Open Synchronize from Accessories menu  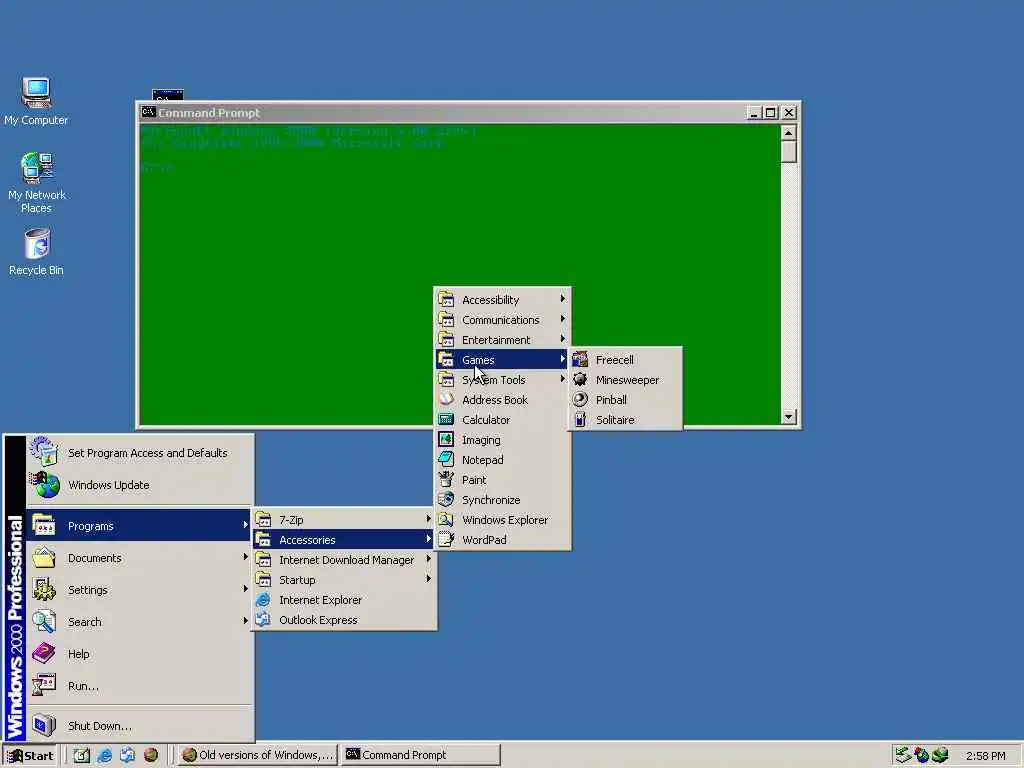click(502, 500)
